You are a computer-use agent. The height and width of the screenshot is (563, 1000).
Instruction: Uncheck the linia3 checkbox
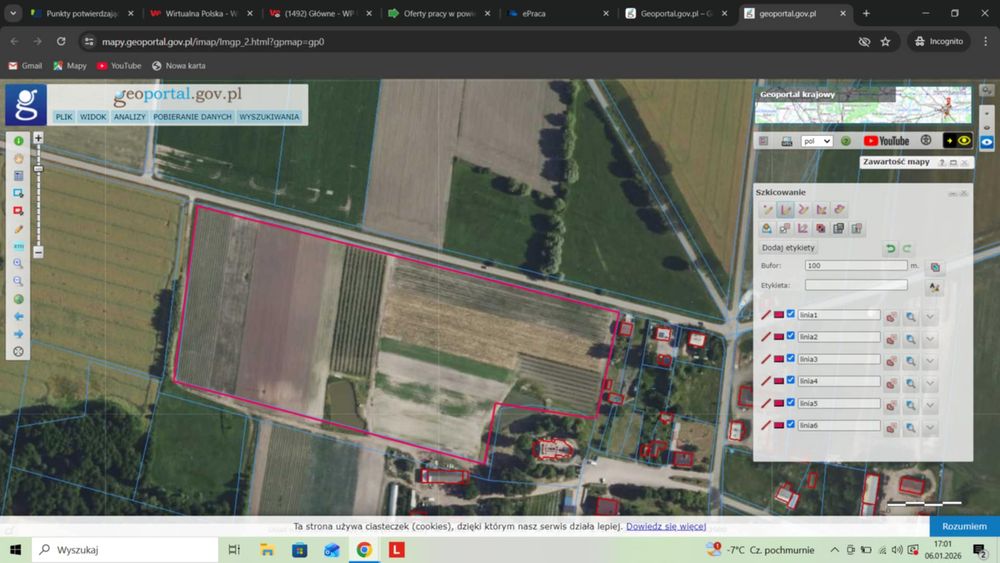coord(791,358)
